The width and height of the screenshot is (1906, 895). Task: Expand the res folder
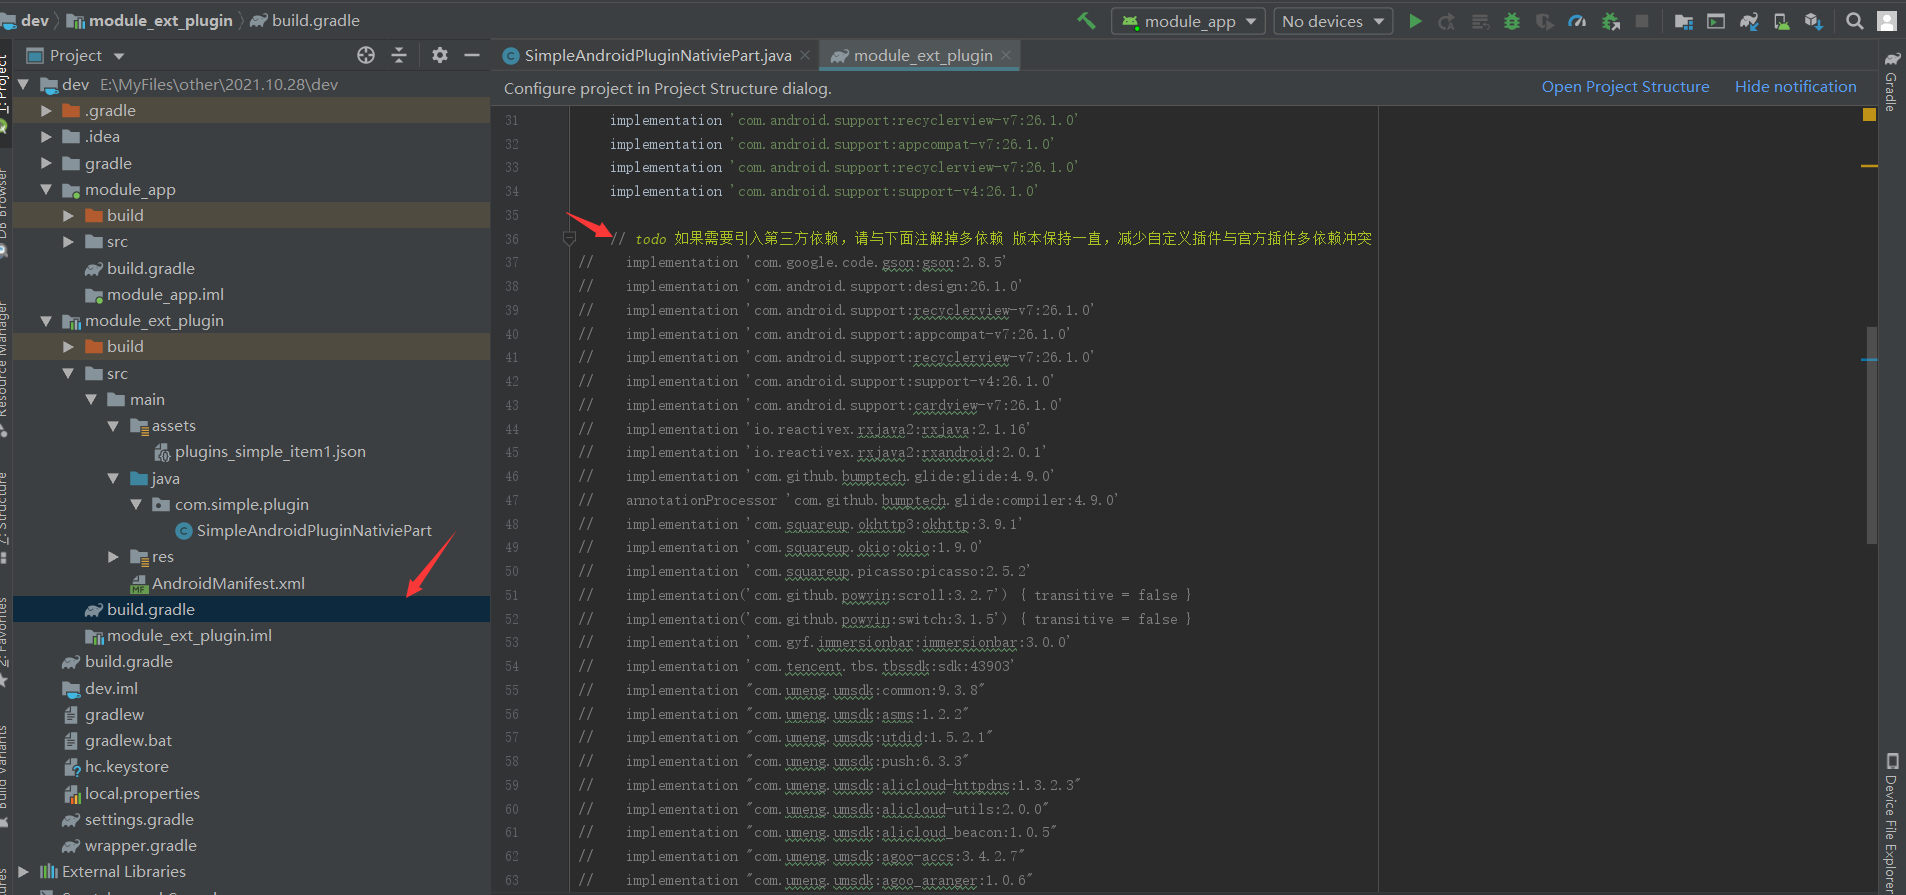[113, 557]
